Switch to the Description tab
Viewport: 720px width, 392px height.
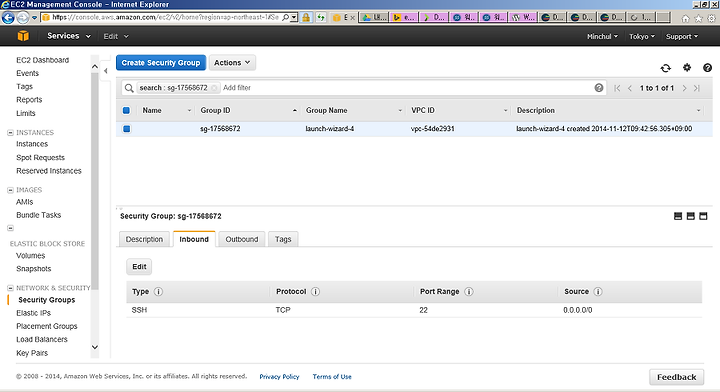pos(144,239)
